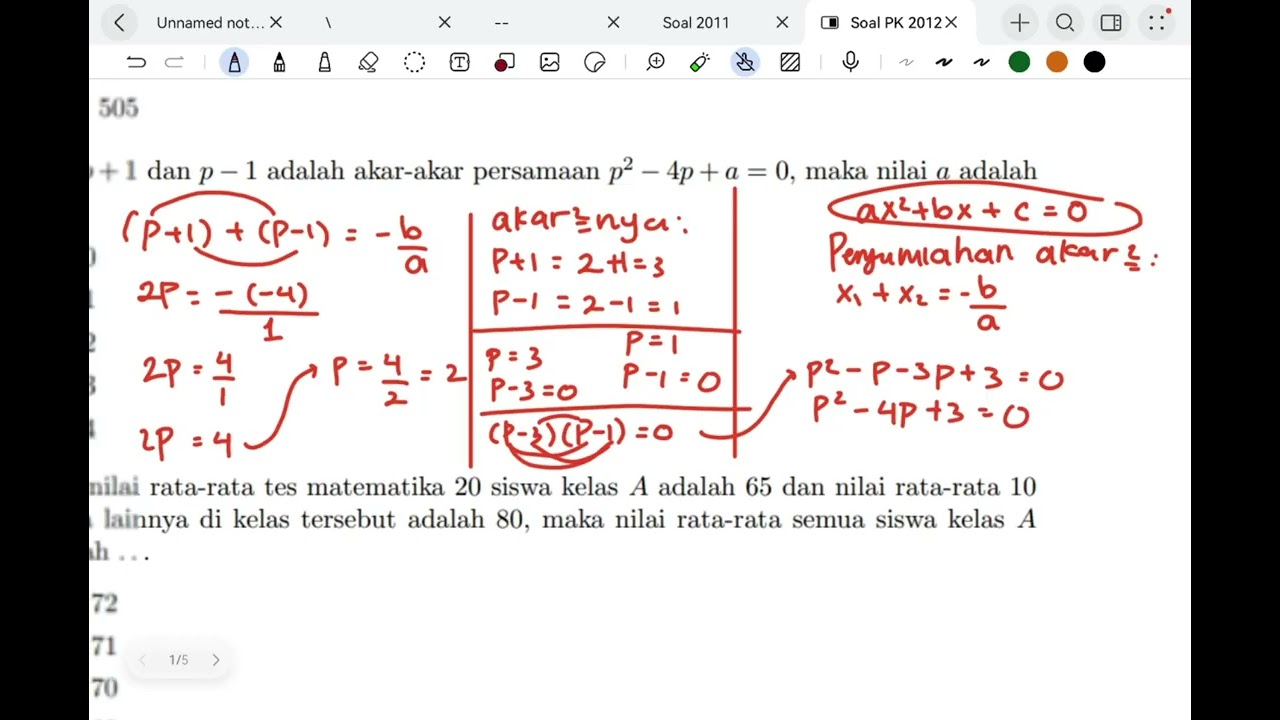Close the Soal 2011 tab
Viewport: 1280px width, 720px height.
click(783, 22)
